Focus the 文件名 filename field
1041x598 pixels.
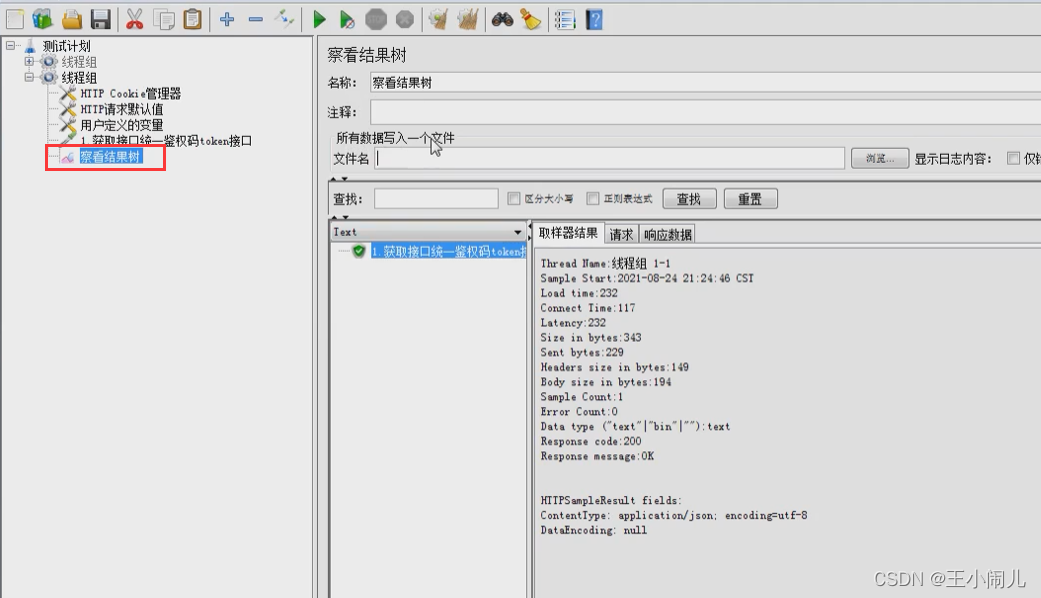pyautogui.click(x=609, y=159)
